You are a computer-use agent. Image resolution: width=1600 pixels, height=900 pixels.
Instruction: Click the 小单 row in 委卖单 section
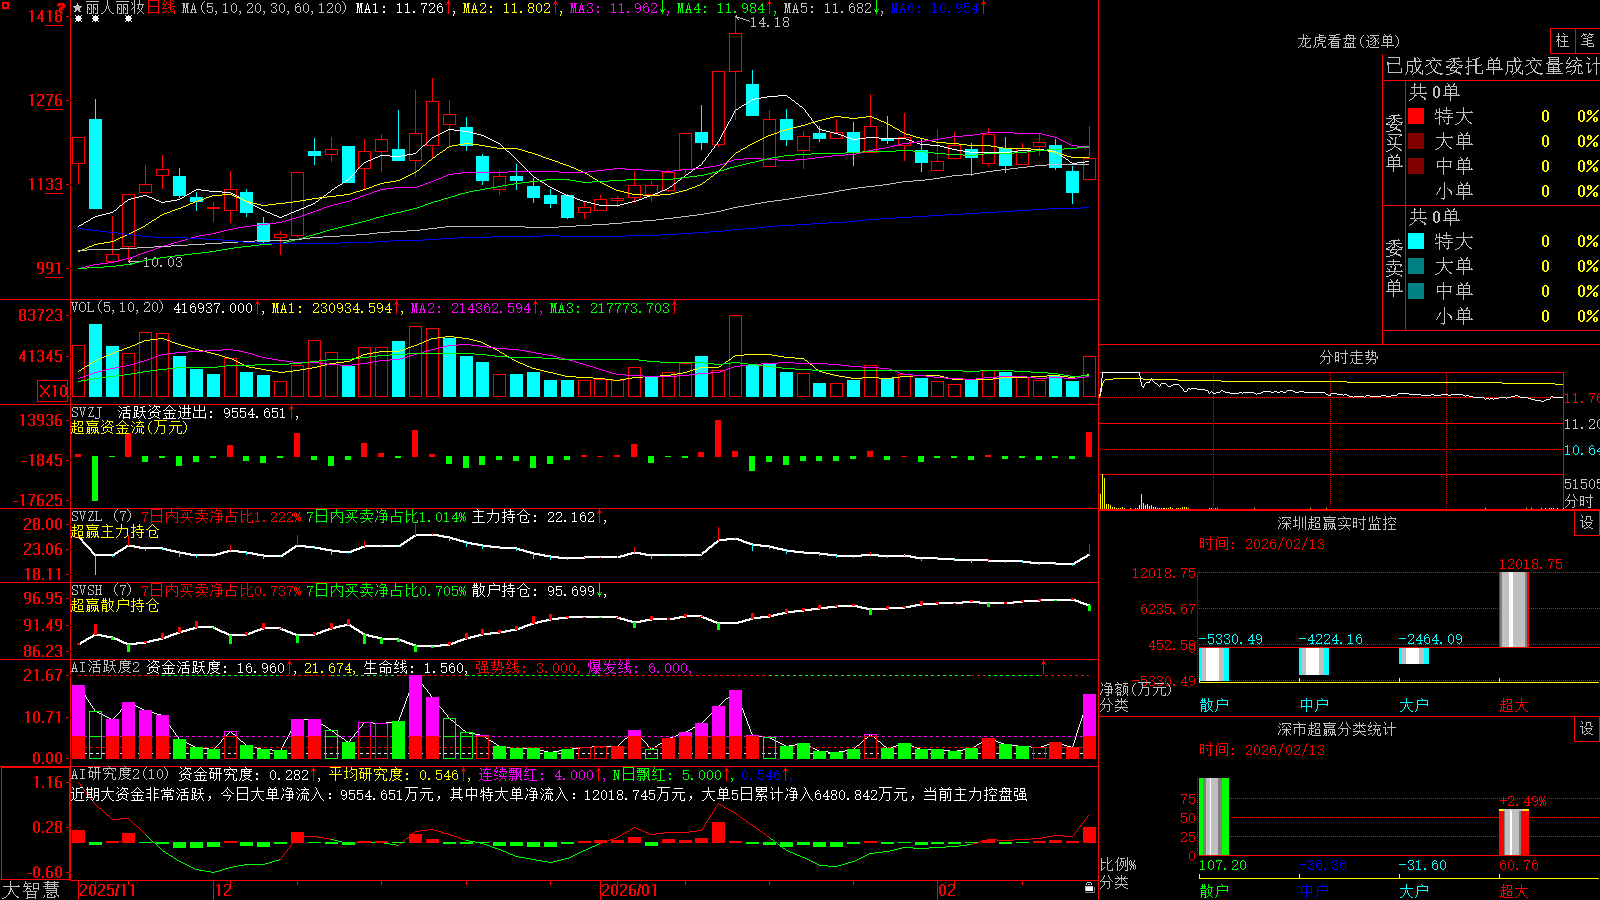coord(1502,316)
